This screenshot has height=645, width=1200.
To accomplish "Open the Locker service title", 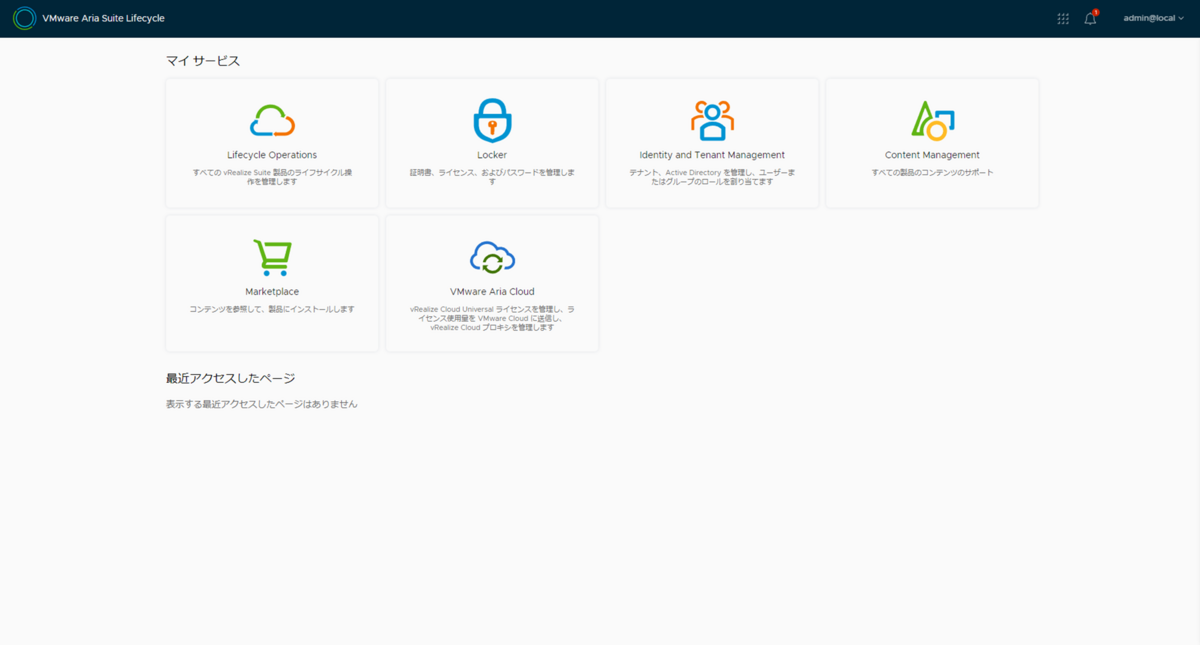I will pyautogui.click(x=492, y=155).
